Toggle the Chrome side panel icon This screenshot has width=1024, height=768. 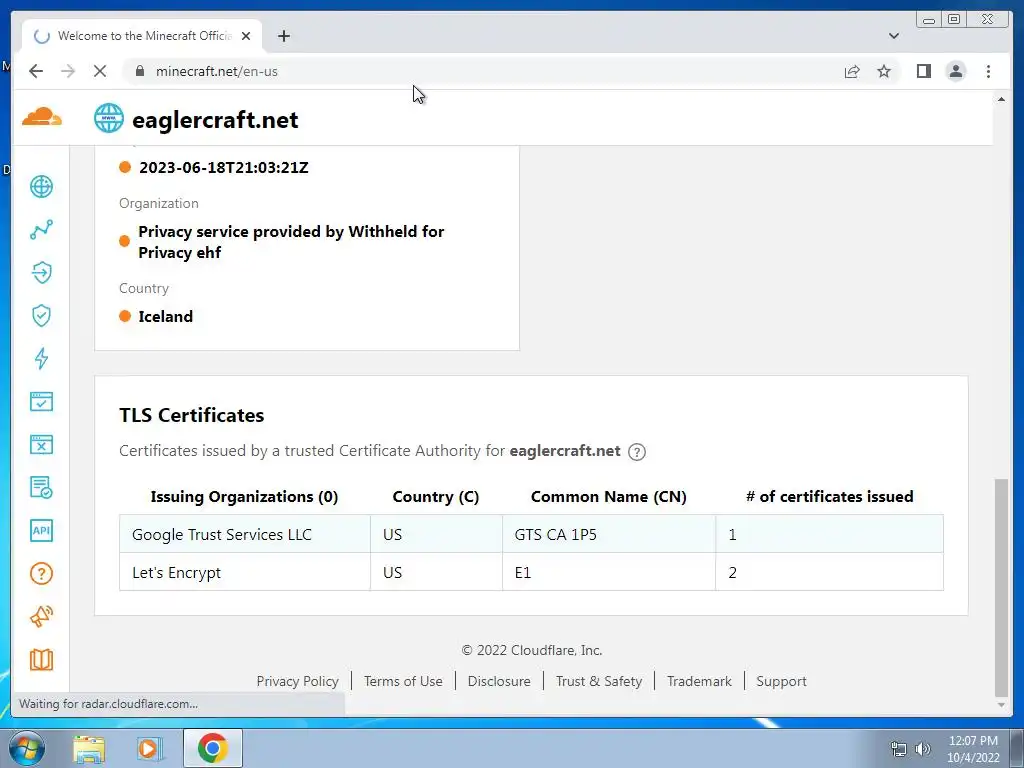[x=923, y=71]
